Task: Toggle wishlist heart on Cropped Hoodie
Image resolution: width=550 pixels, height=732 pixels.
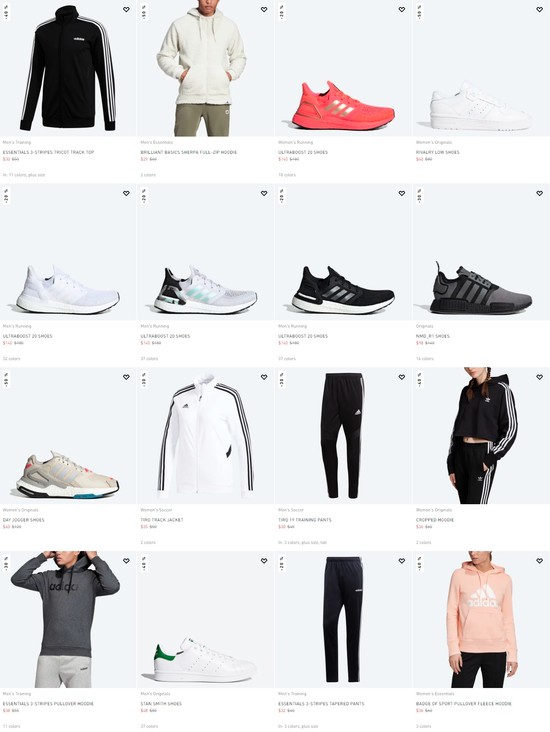Action: tap(539, 377)
